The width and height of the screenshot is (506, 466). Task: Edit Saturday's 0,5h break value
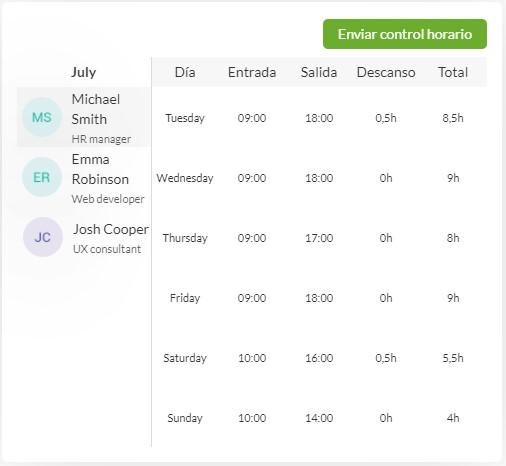(386, 358)
